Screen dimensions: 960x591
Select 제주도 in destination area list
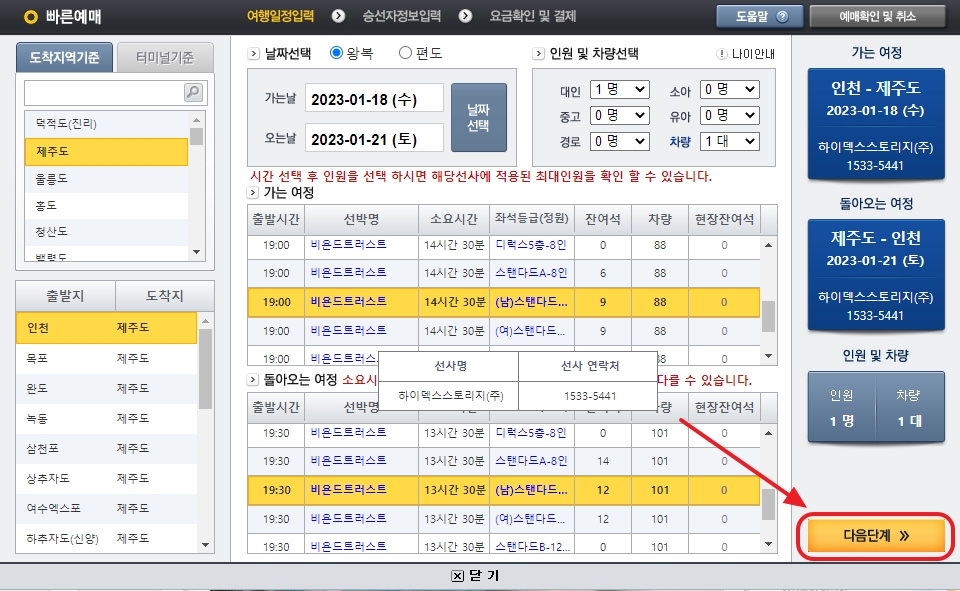point(106,151)
